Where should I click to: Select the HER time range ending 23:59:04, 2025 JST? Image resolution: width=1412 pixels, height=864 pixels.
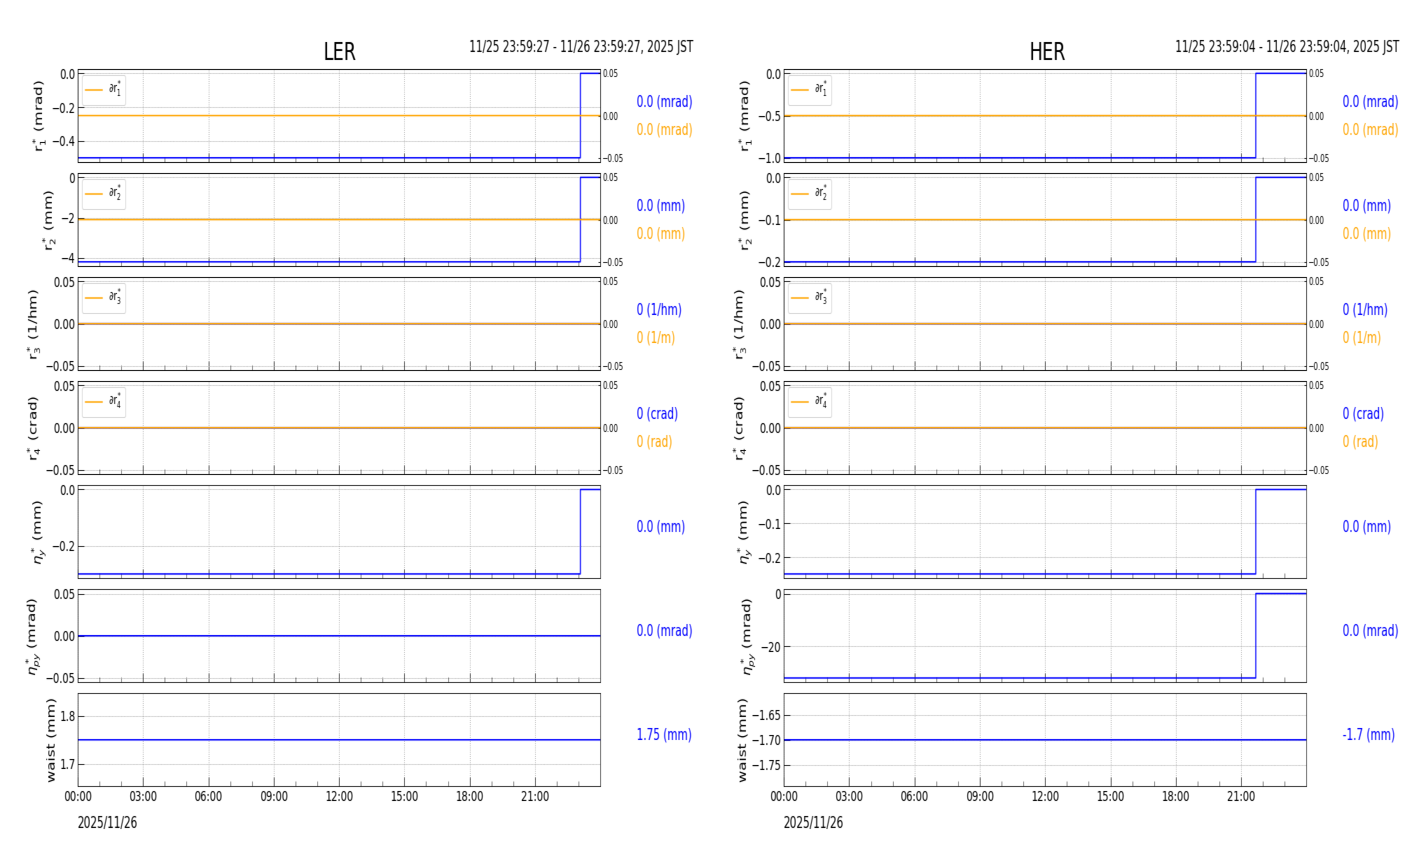point(1287,47)
